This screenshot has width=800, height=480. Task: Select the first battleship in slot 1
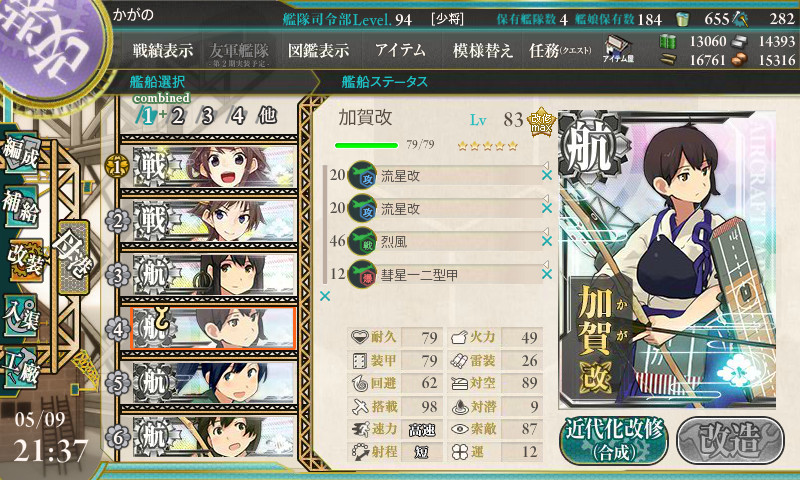[214, 167]
